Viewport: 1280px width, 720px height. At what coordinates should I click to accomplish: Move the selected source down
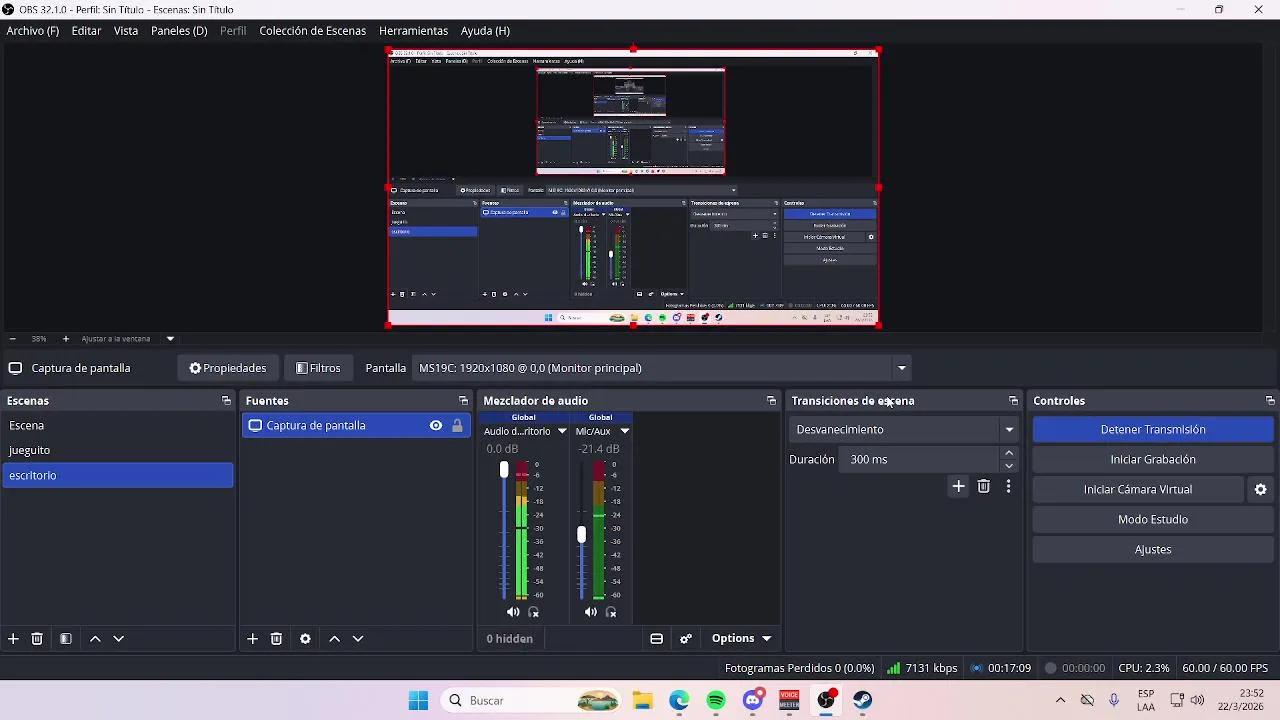click(x=357, y=638)
